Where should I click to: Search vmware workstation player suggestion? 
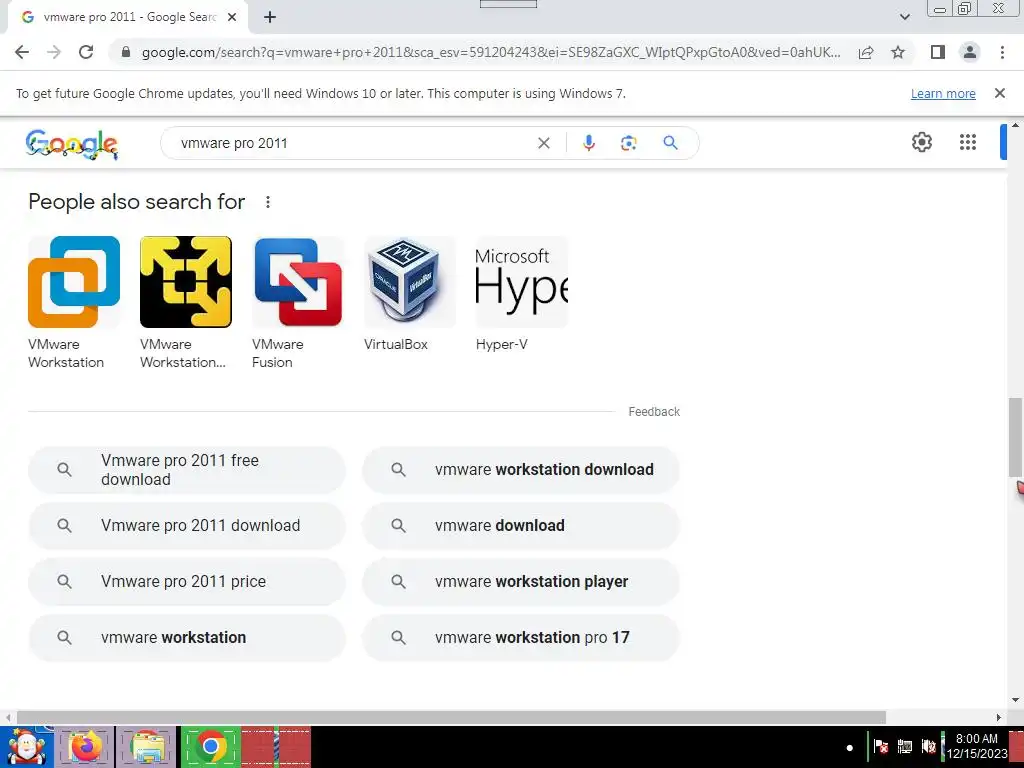click(x=520, y=581)
